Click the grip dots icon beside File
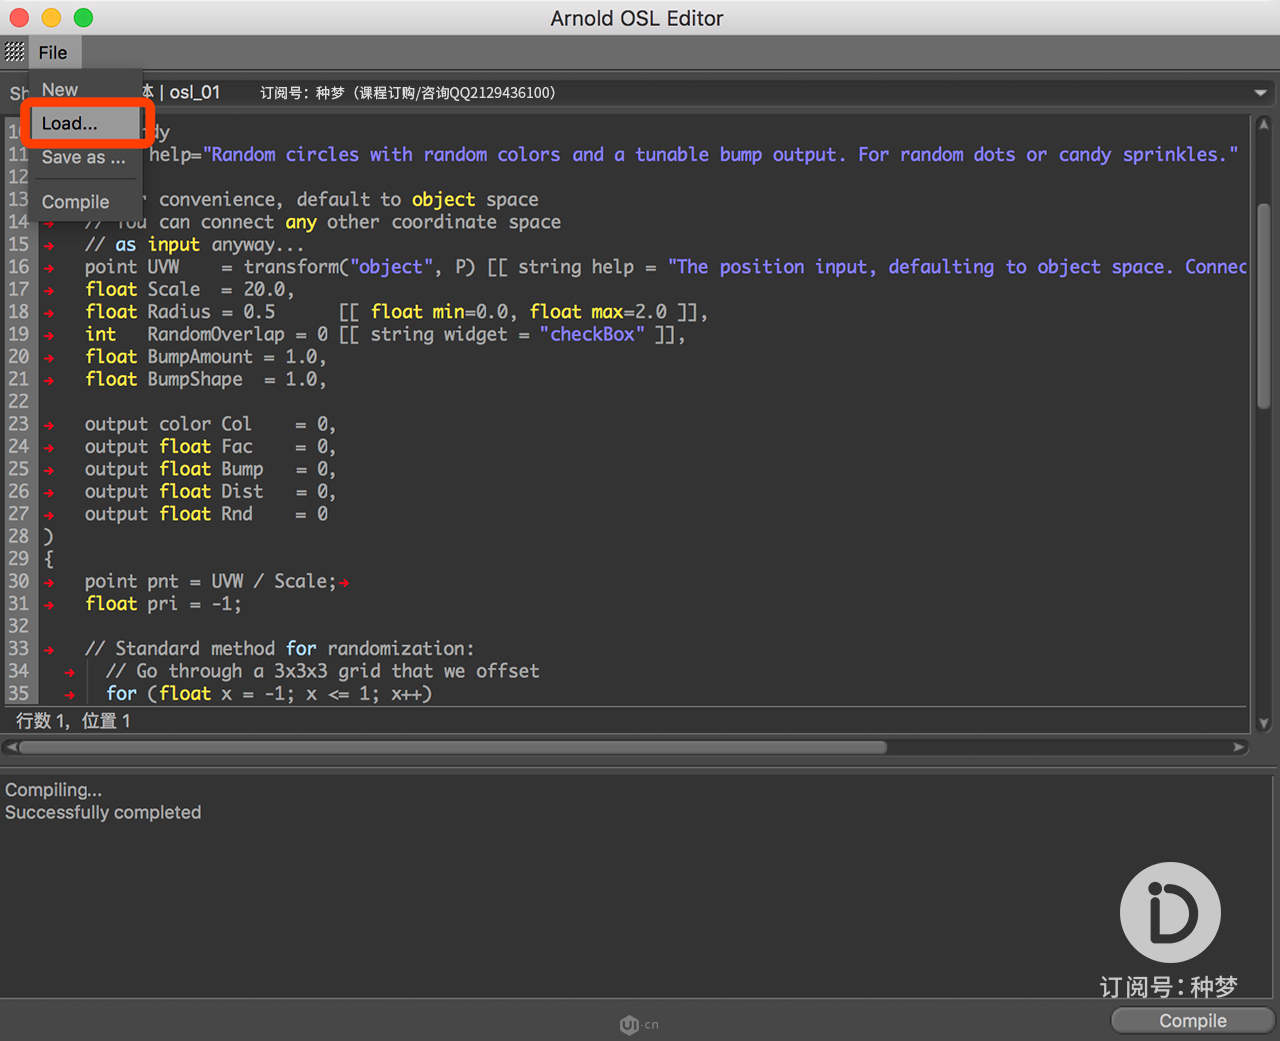This screenshot has height=1041, width=1280. [15, 52]
